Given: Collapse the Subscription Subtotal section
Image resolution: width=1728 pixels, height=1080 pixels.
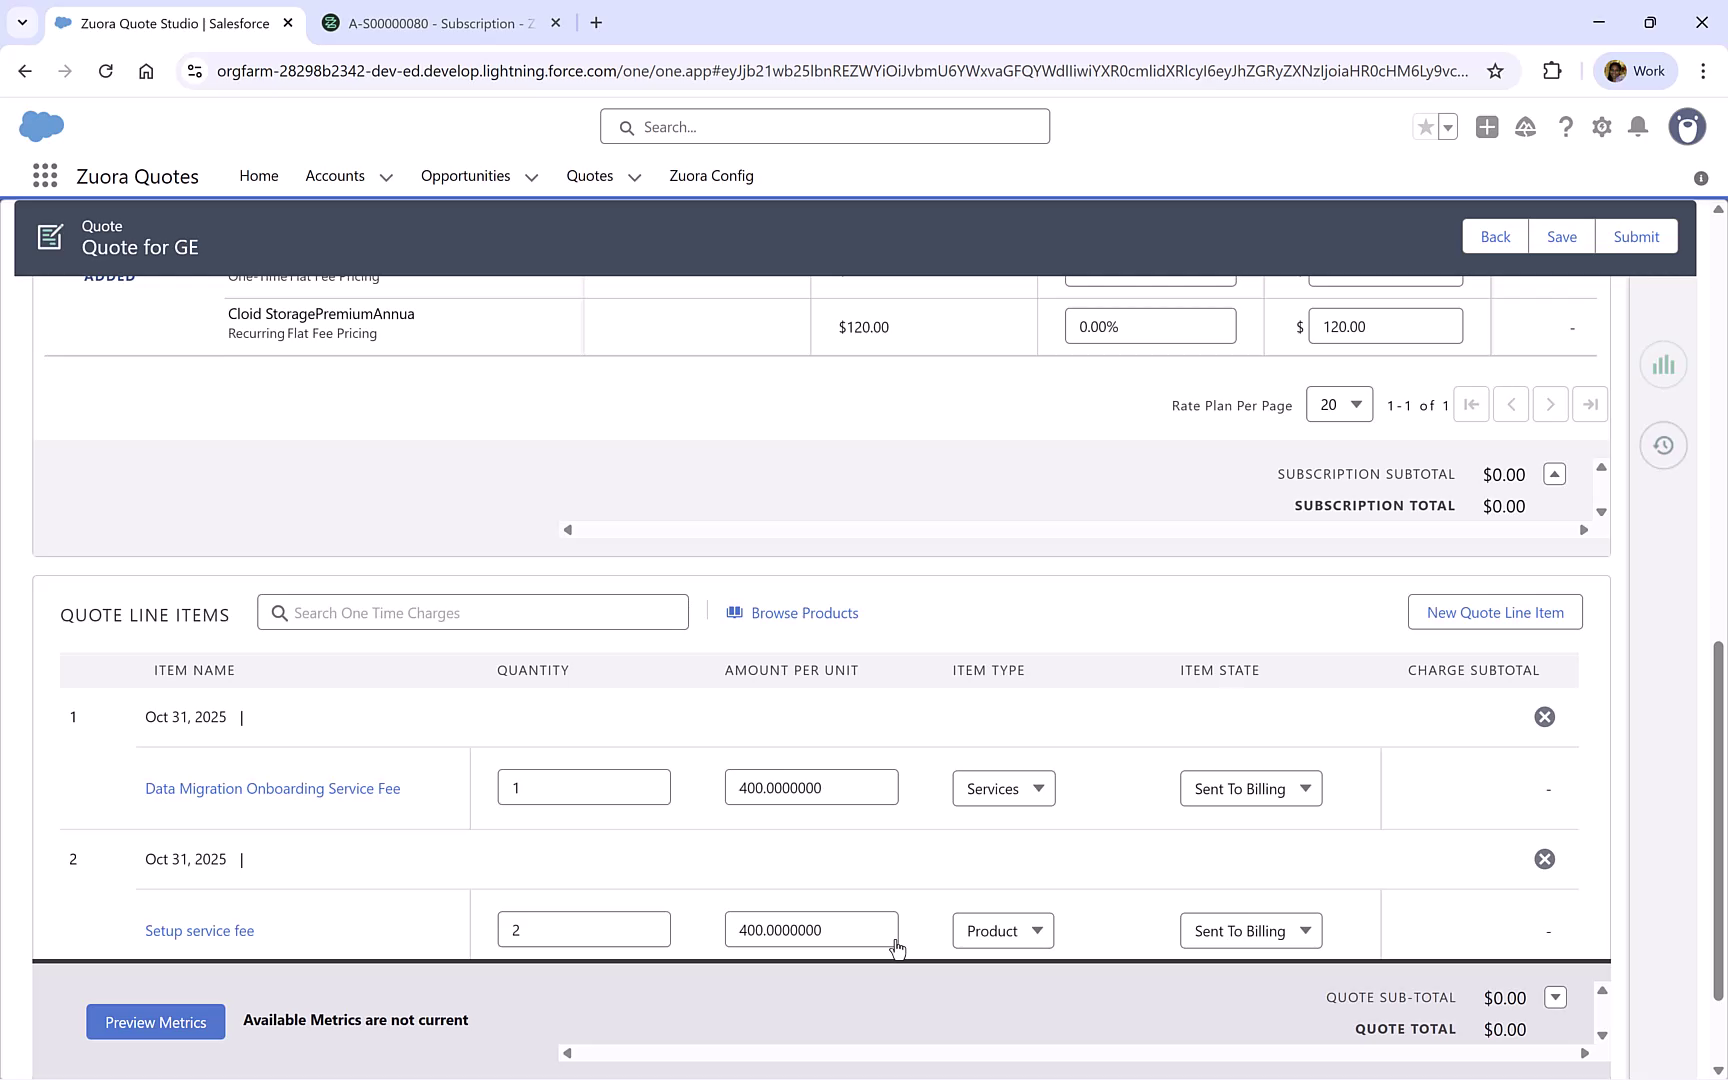Looking at the screenshot, I should point(1554,474).
